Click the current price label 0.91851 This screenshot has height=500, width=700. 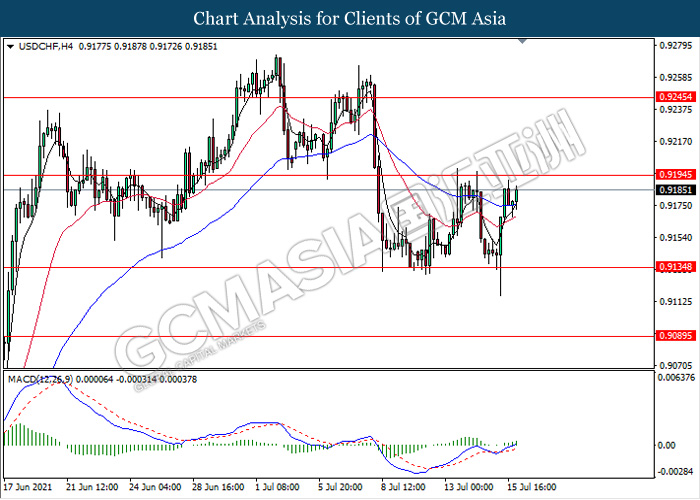(676, 190)
